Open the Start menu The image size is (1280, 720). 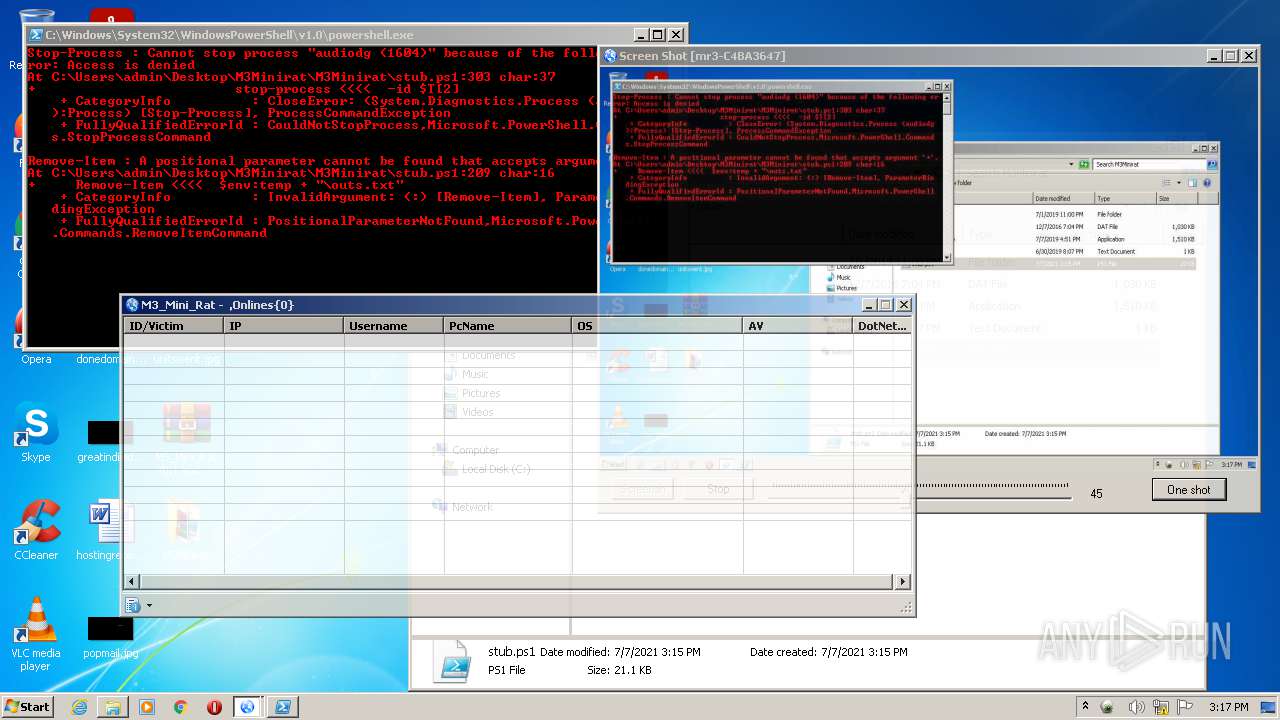[x=28, y=706]
